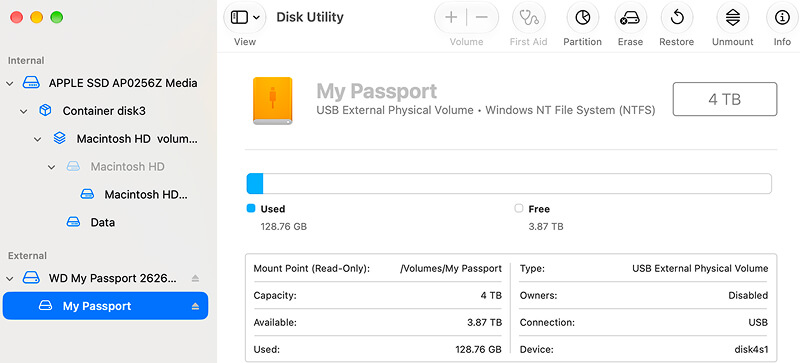Collapse Macintosh HD volumes group
The height and width of the screenshot is (363, 800).
(37, 139)
